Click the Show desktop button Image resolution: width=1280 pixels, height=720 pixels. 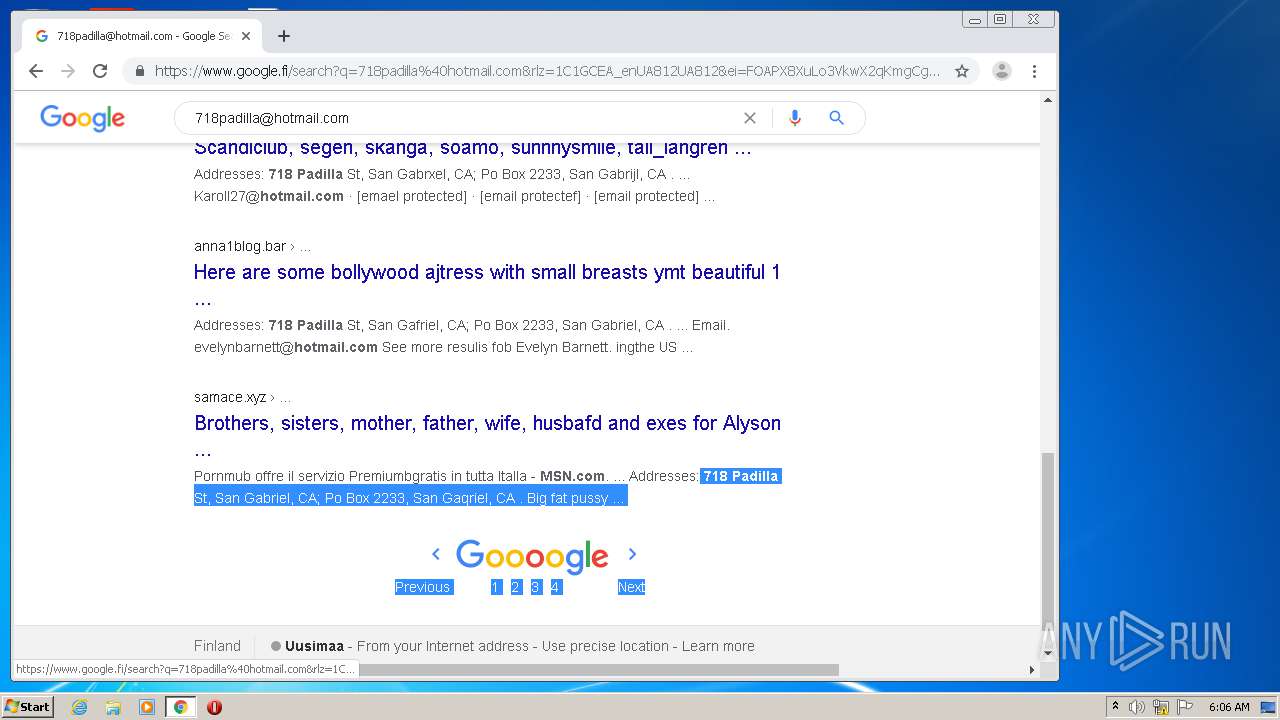pyautogui.click(x=1269, y=707)
